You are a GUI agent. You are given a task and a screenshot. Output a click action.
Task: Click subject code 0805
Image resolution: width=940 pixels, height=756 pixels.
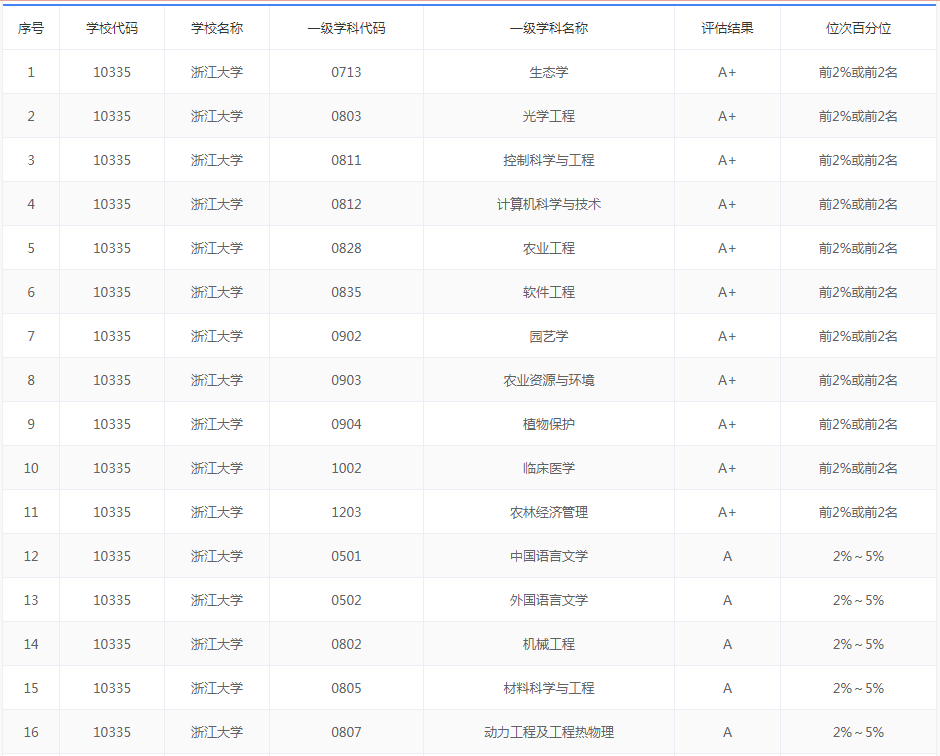[x=347, y=688]
